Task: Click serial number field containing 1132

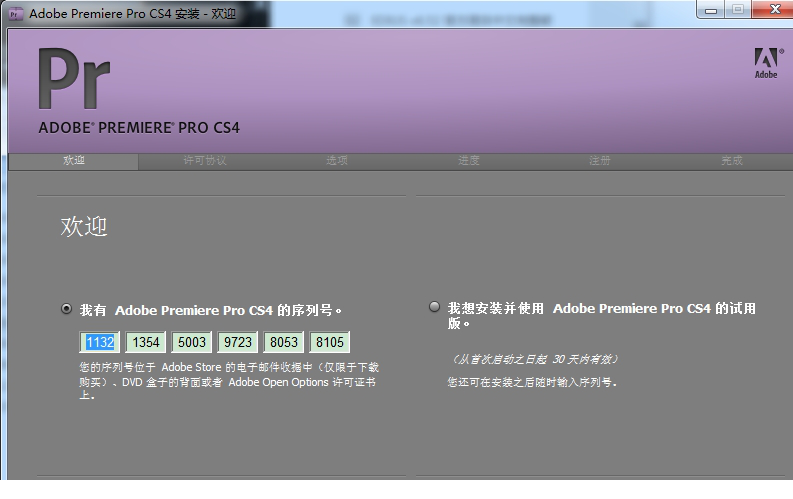Action: [x=100, y=342]
